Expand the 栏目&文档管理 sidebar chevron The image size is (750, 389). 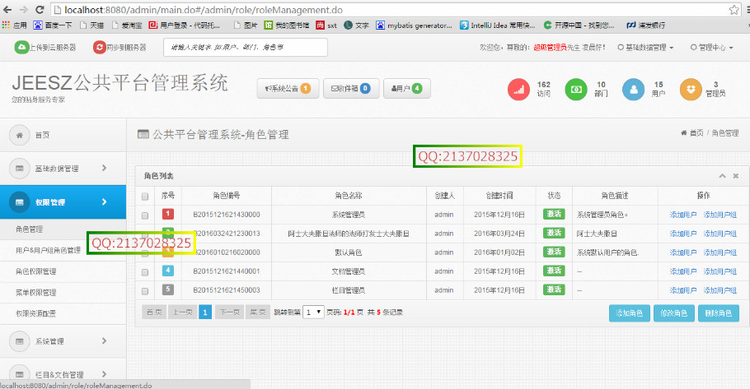[x=104, y=374]
